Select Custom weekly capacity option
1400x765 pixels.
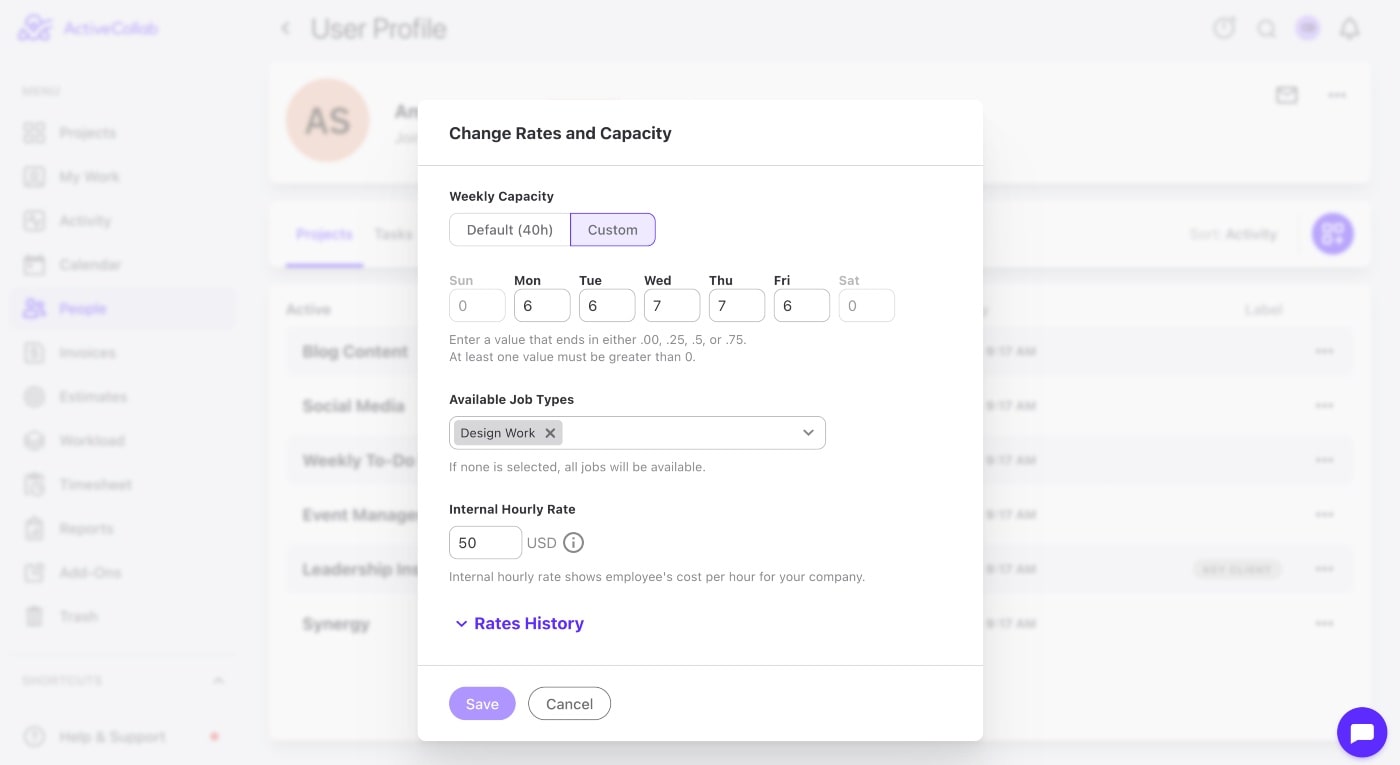click(612, 230)
